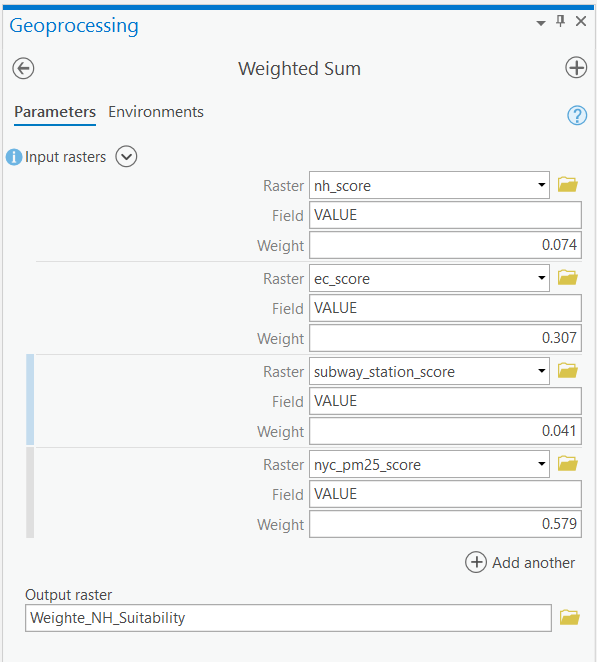Select the Parameters tab
The height and width of the screenshot is (662, 597).
55,112
